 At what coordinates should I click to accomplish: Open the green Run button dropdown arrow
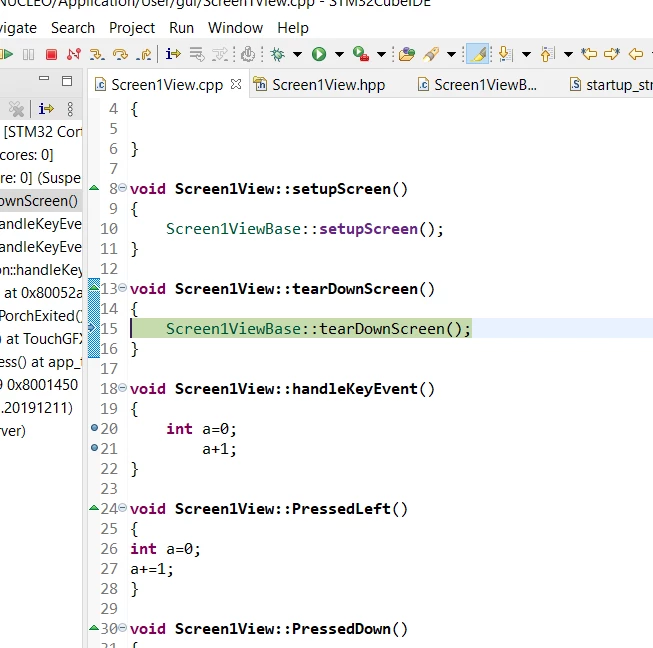(339, 55)
